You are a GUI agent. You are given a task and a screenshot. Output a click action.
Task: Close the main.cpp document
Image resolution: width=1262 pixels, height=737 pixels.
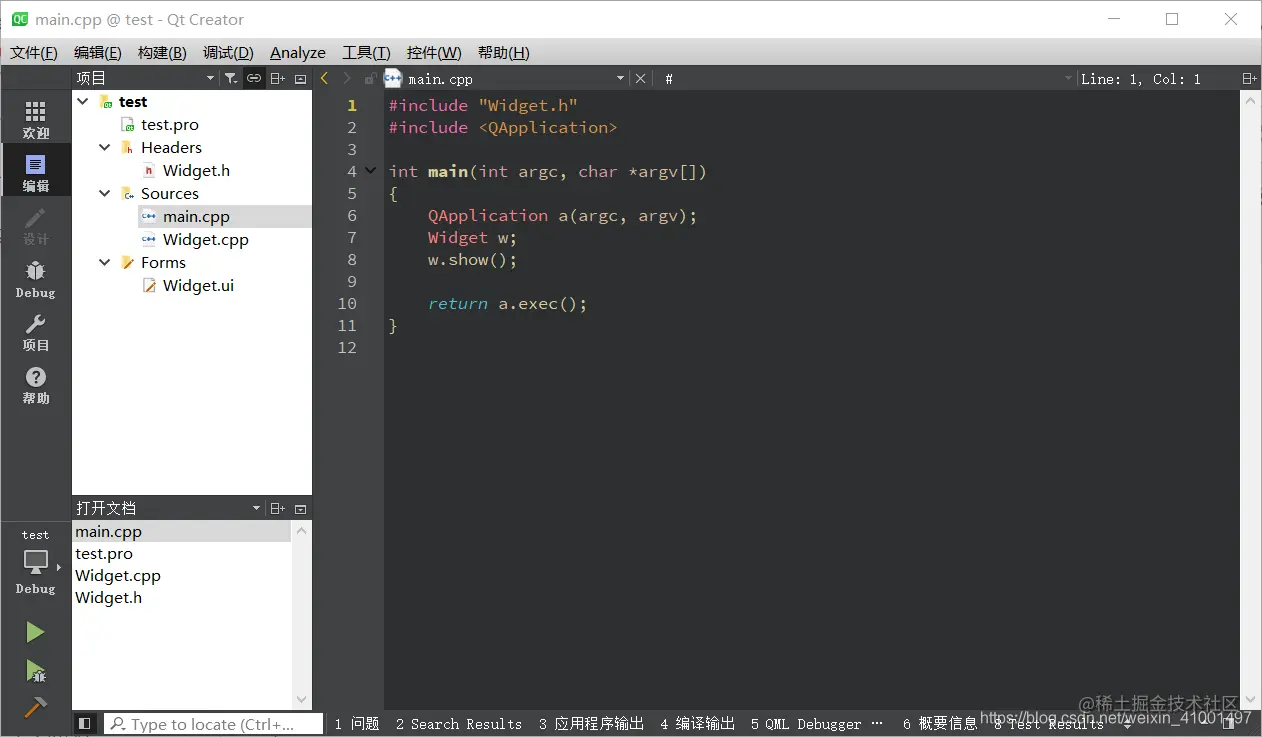tap(641, 78)
